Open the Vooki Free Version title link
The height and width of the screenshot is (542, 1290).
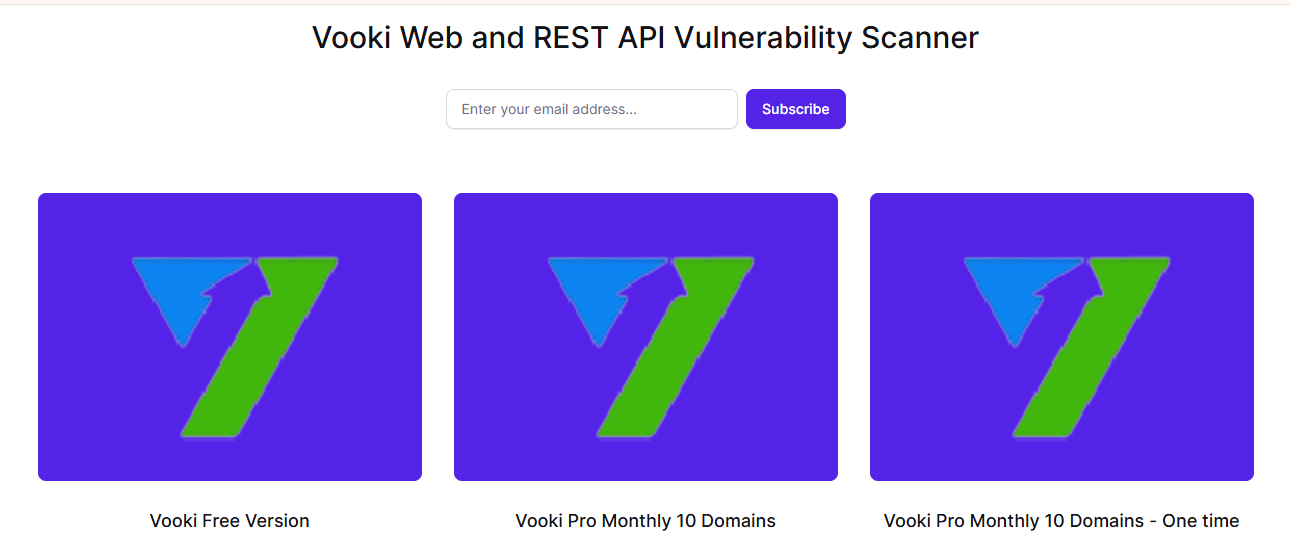230,521
